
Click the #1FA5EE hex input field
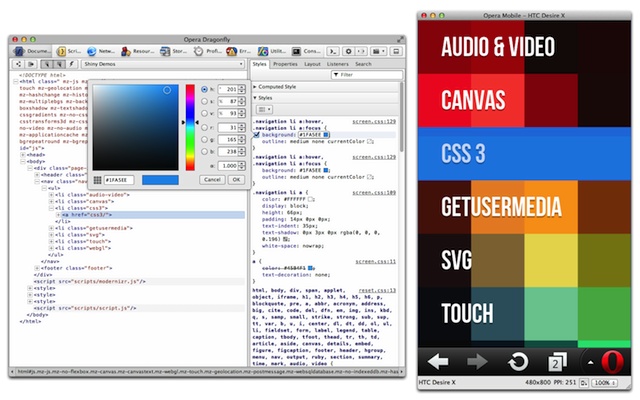click(x=119, y=180)
